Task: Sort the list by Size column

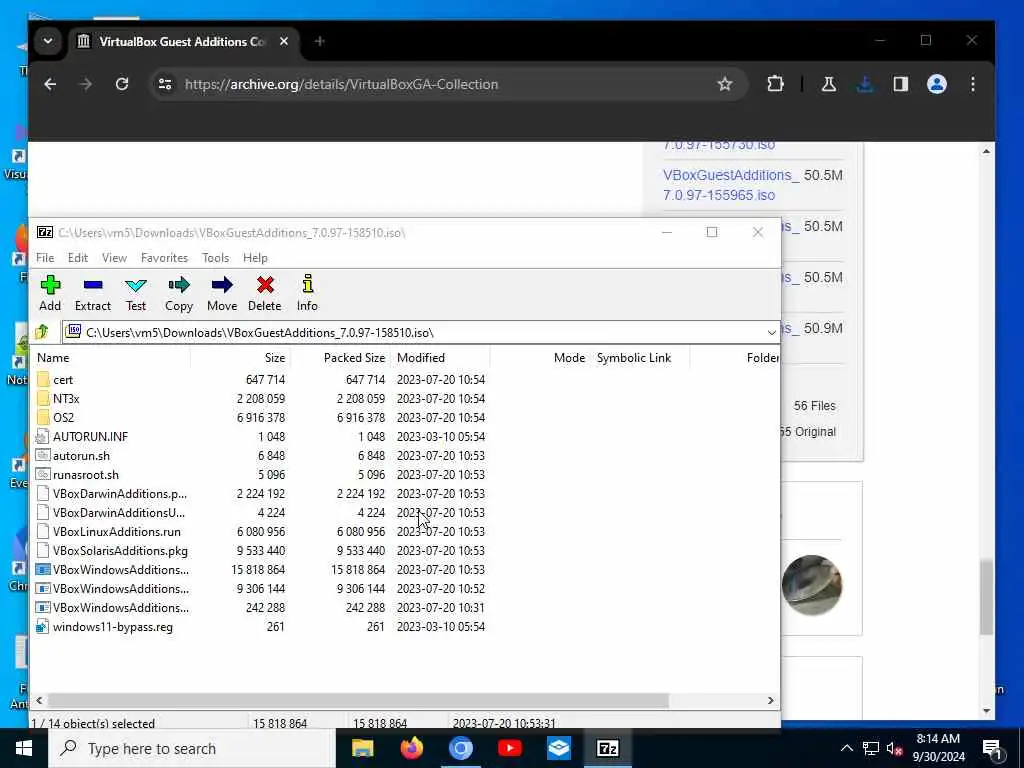Action: 240,358
